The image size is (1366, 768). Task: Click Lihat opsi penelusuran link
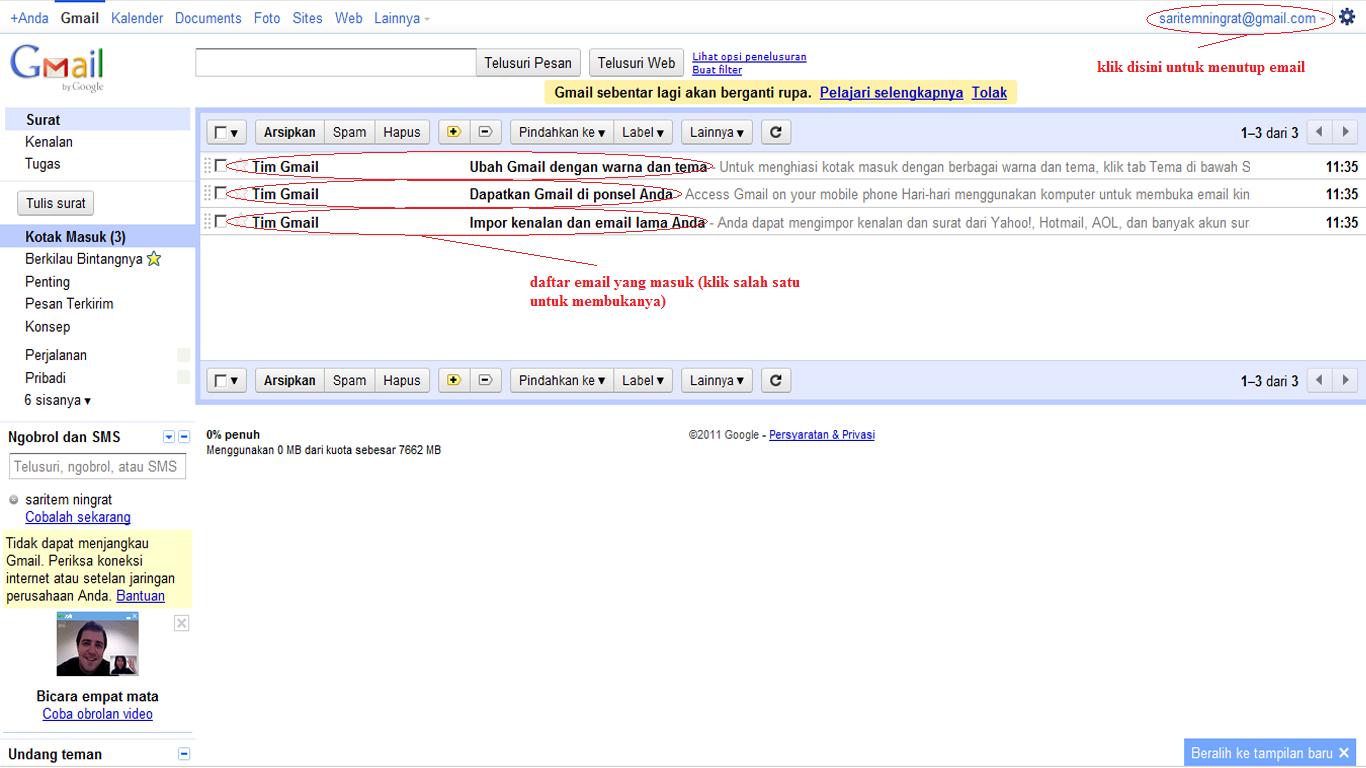tap(749, 57)
